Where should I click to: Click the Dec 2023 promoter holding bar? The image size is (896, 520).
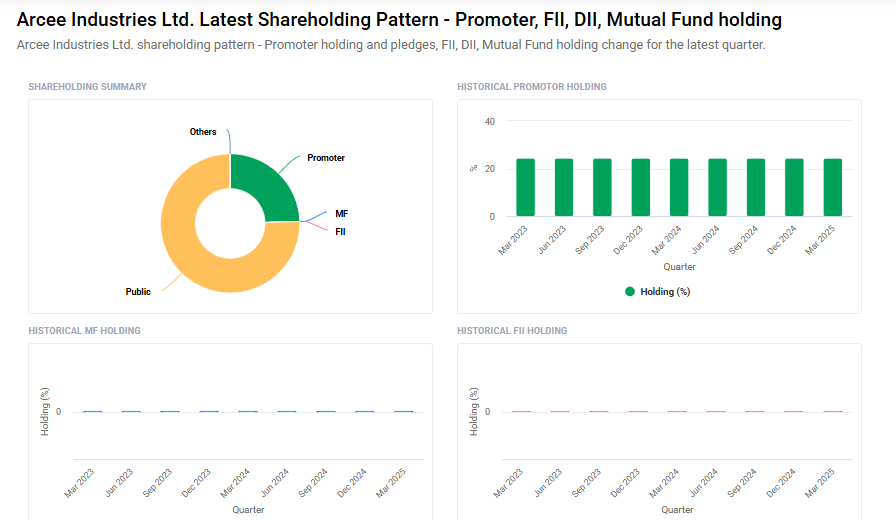coord(641,187)
